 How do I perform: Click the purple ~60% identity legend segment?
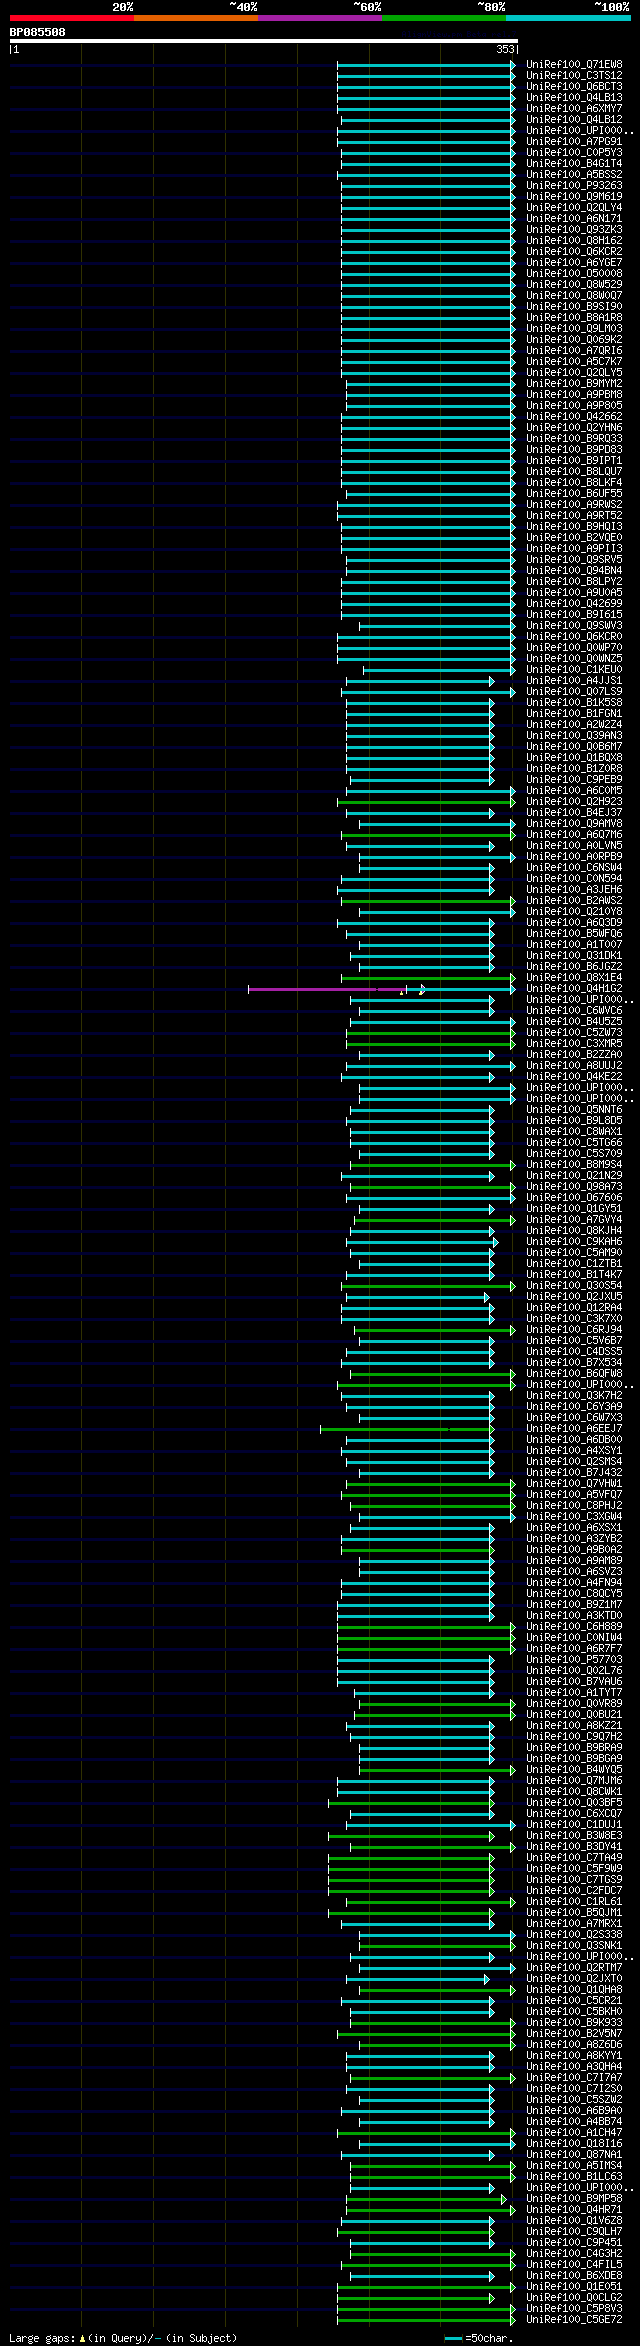(319, 18)
